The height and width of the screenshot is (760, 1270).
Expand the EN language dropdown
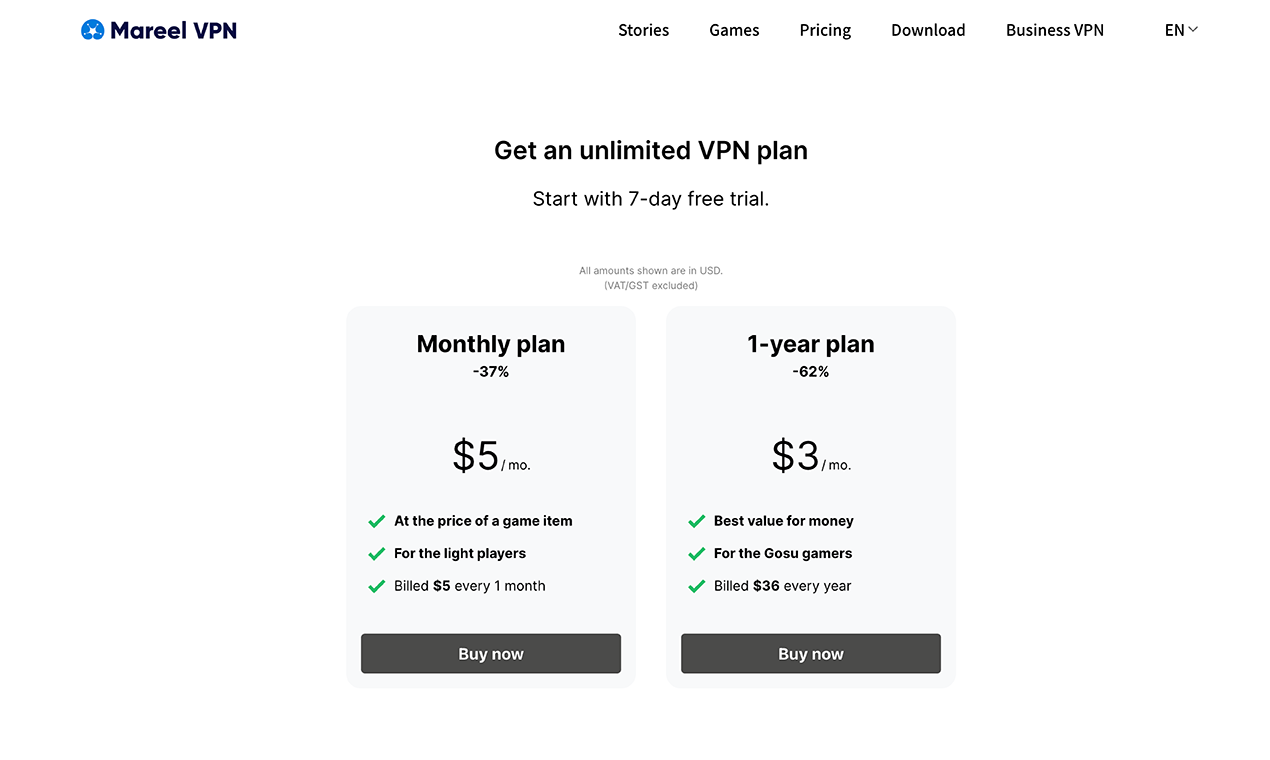pyautogui.click(x=1181, y=30)
